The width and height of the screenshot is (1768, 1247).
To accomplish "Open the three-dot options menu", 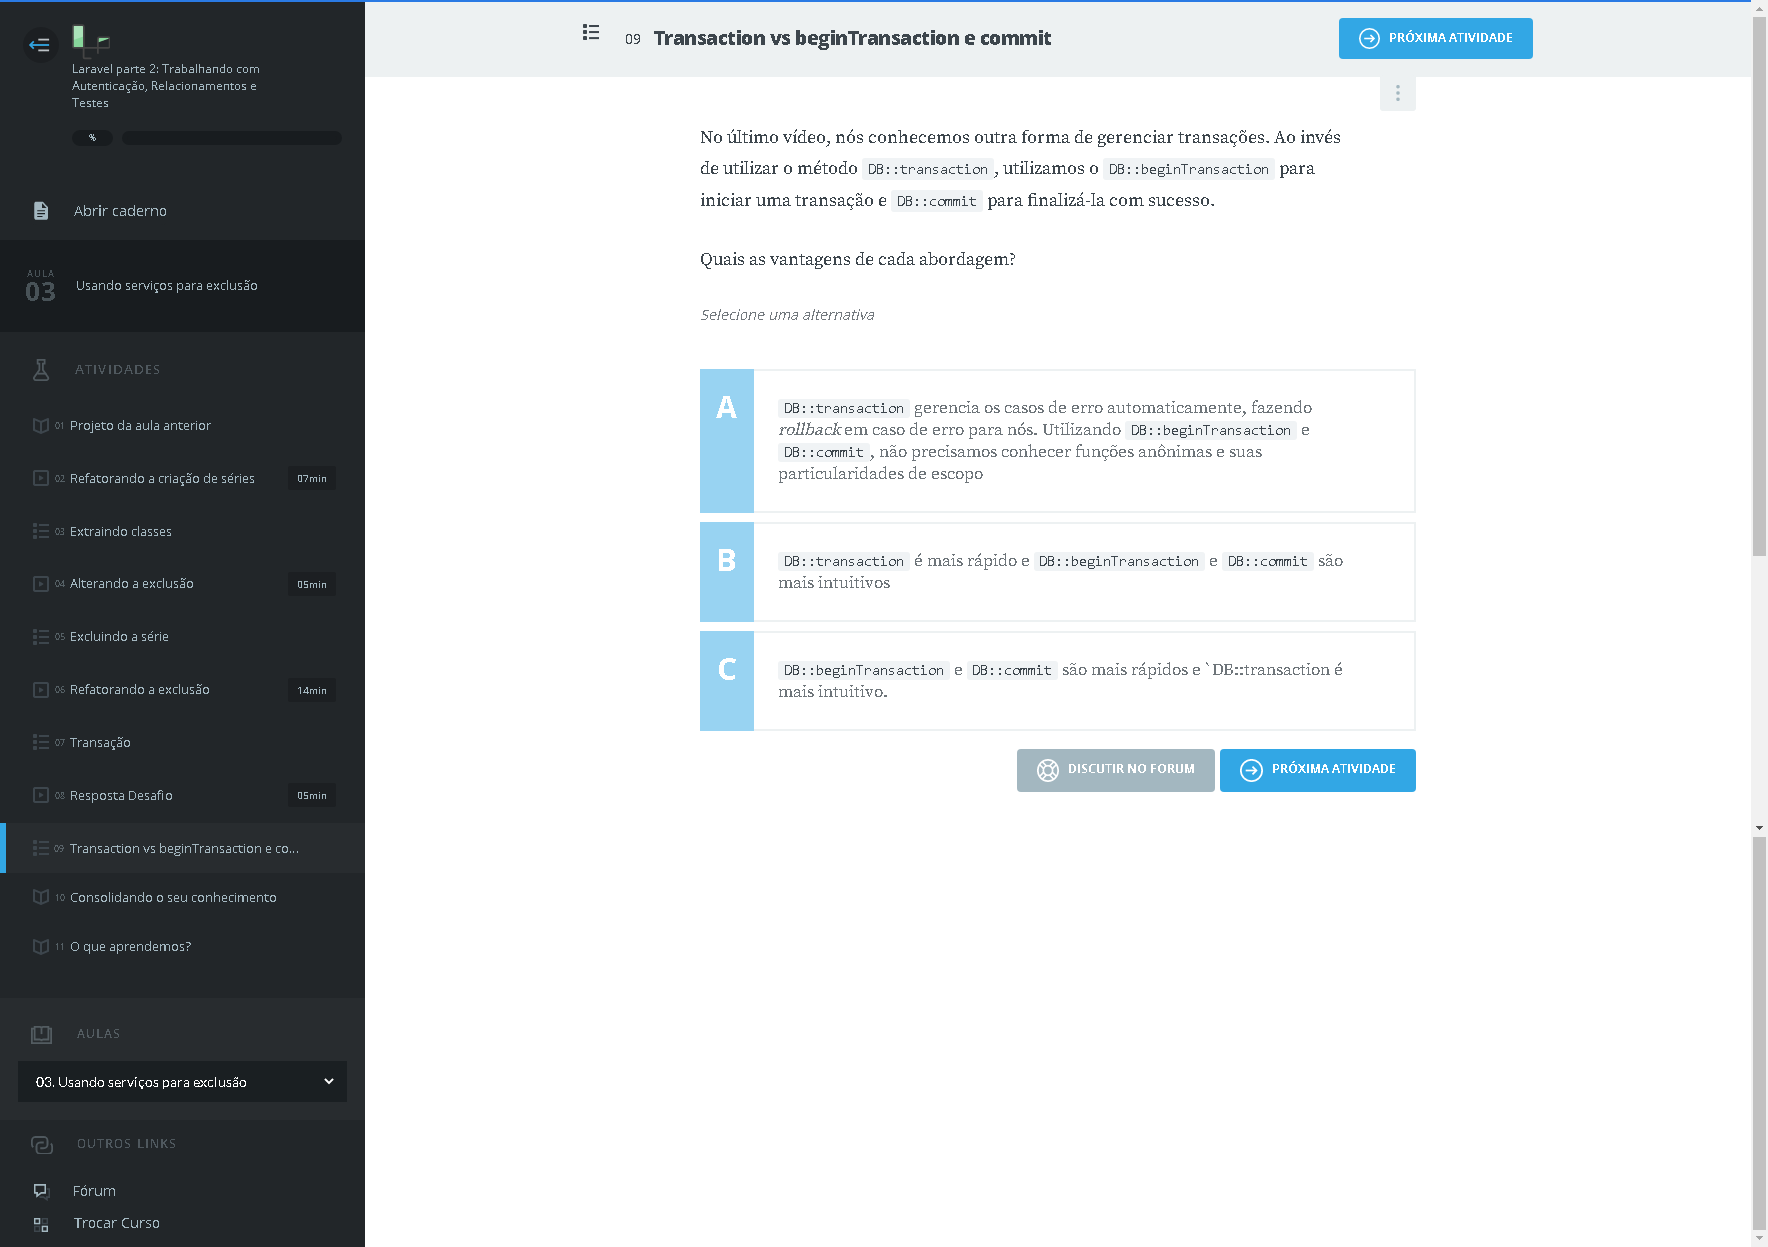I will pos(1397,93).
